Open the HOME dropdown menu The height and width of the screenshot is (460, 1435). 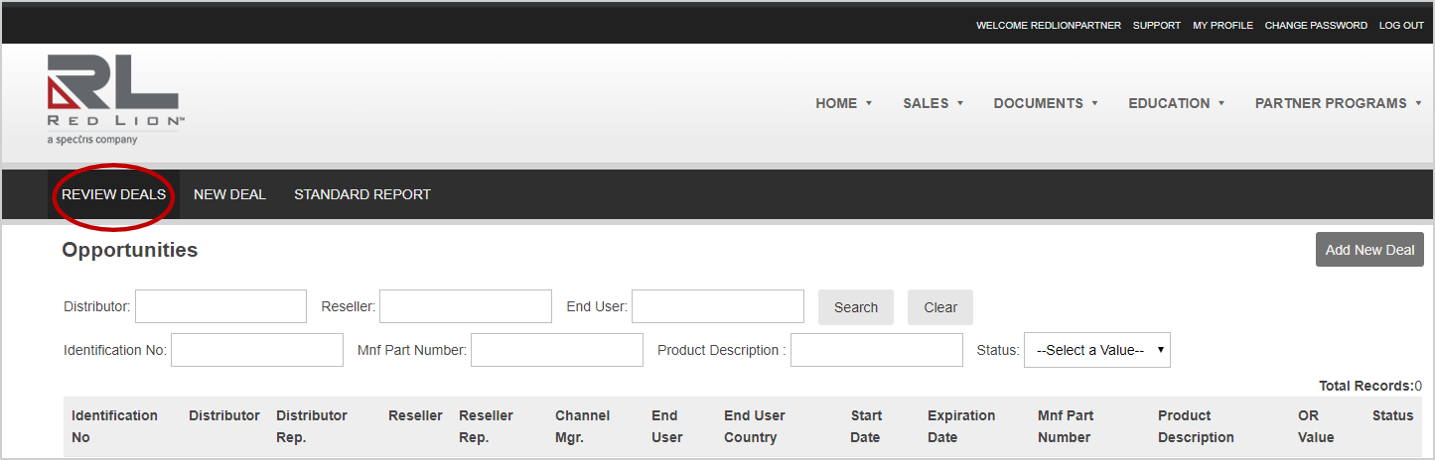point(843,103)
